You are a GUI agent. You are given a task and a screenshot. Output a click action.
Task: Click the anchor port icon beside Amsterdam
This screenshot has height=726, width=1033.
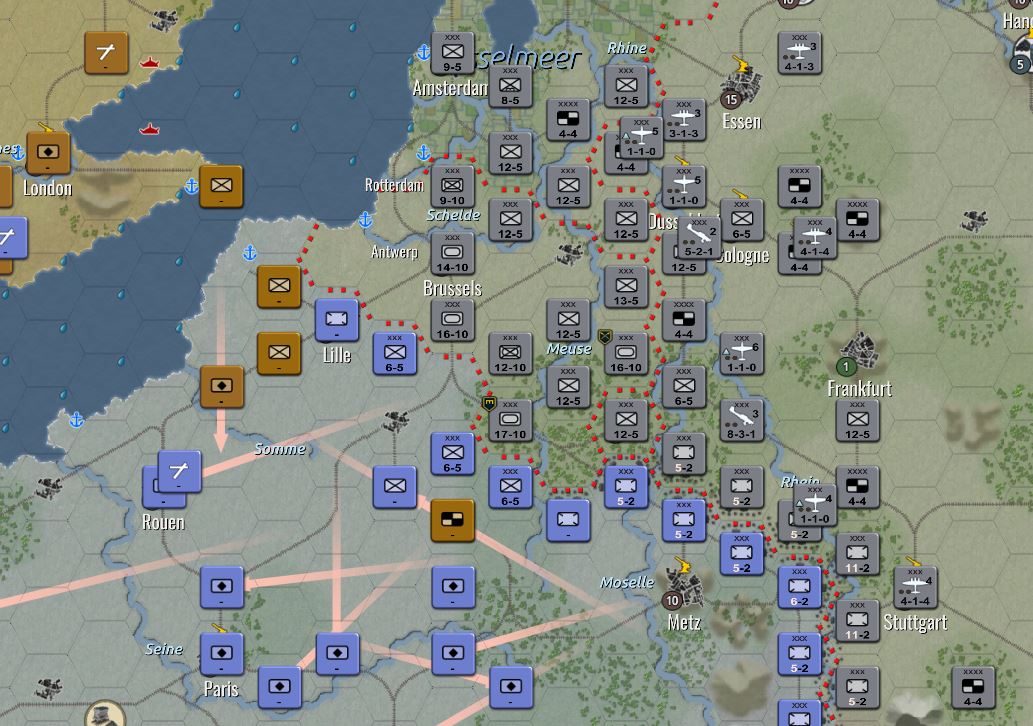point(424,53)
